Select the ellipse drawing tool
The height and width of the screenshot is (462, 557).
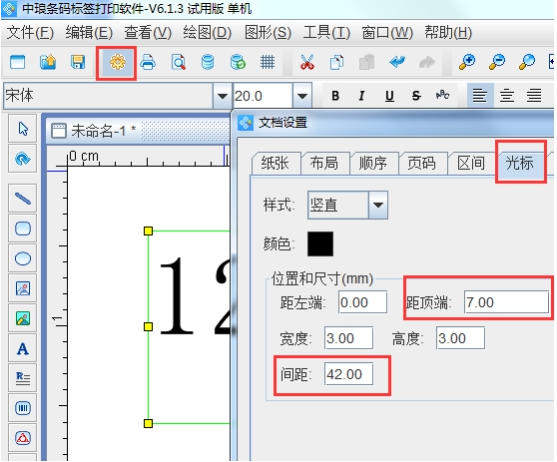23,258
